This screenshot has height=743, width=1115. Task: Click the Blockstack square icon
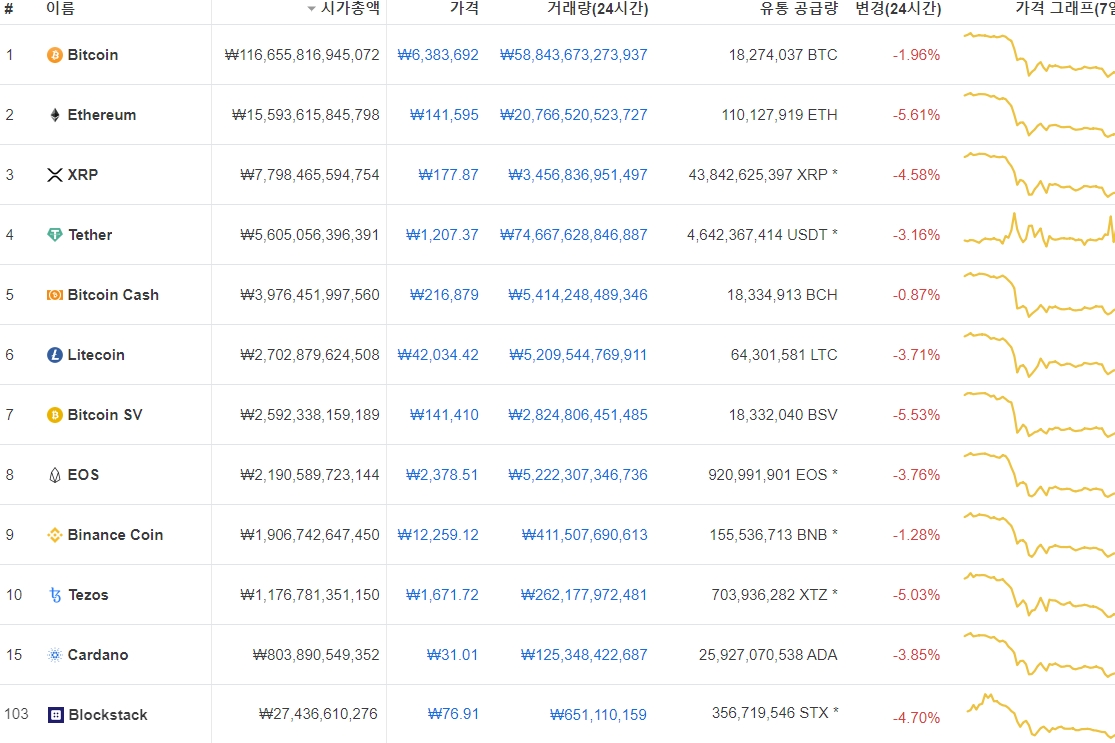coord(55,715)
